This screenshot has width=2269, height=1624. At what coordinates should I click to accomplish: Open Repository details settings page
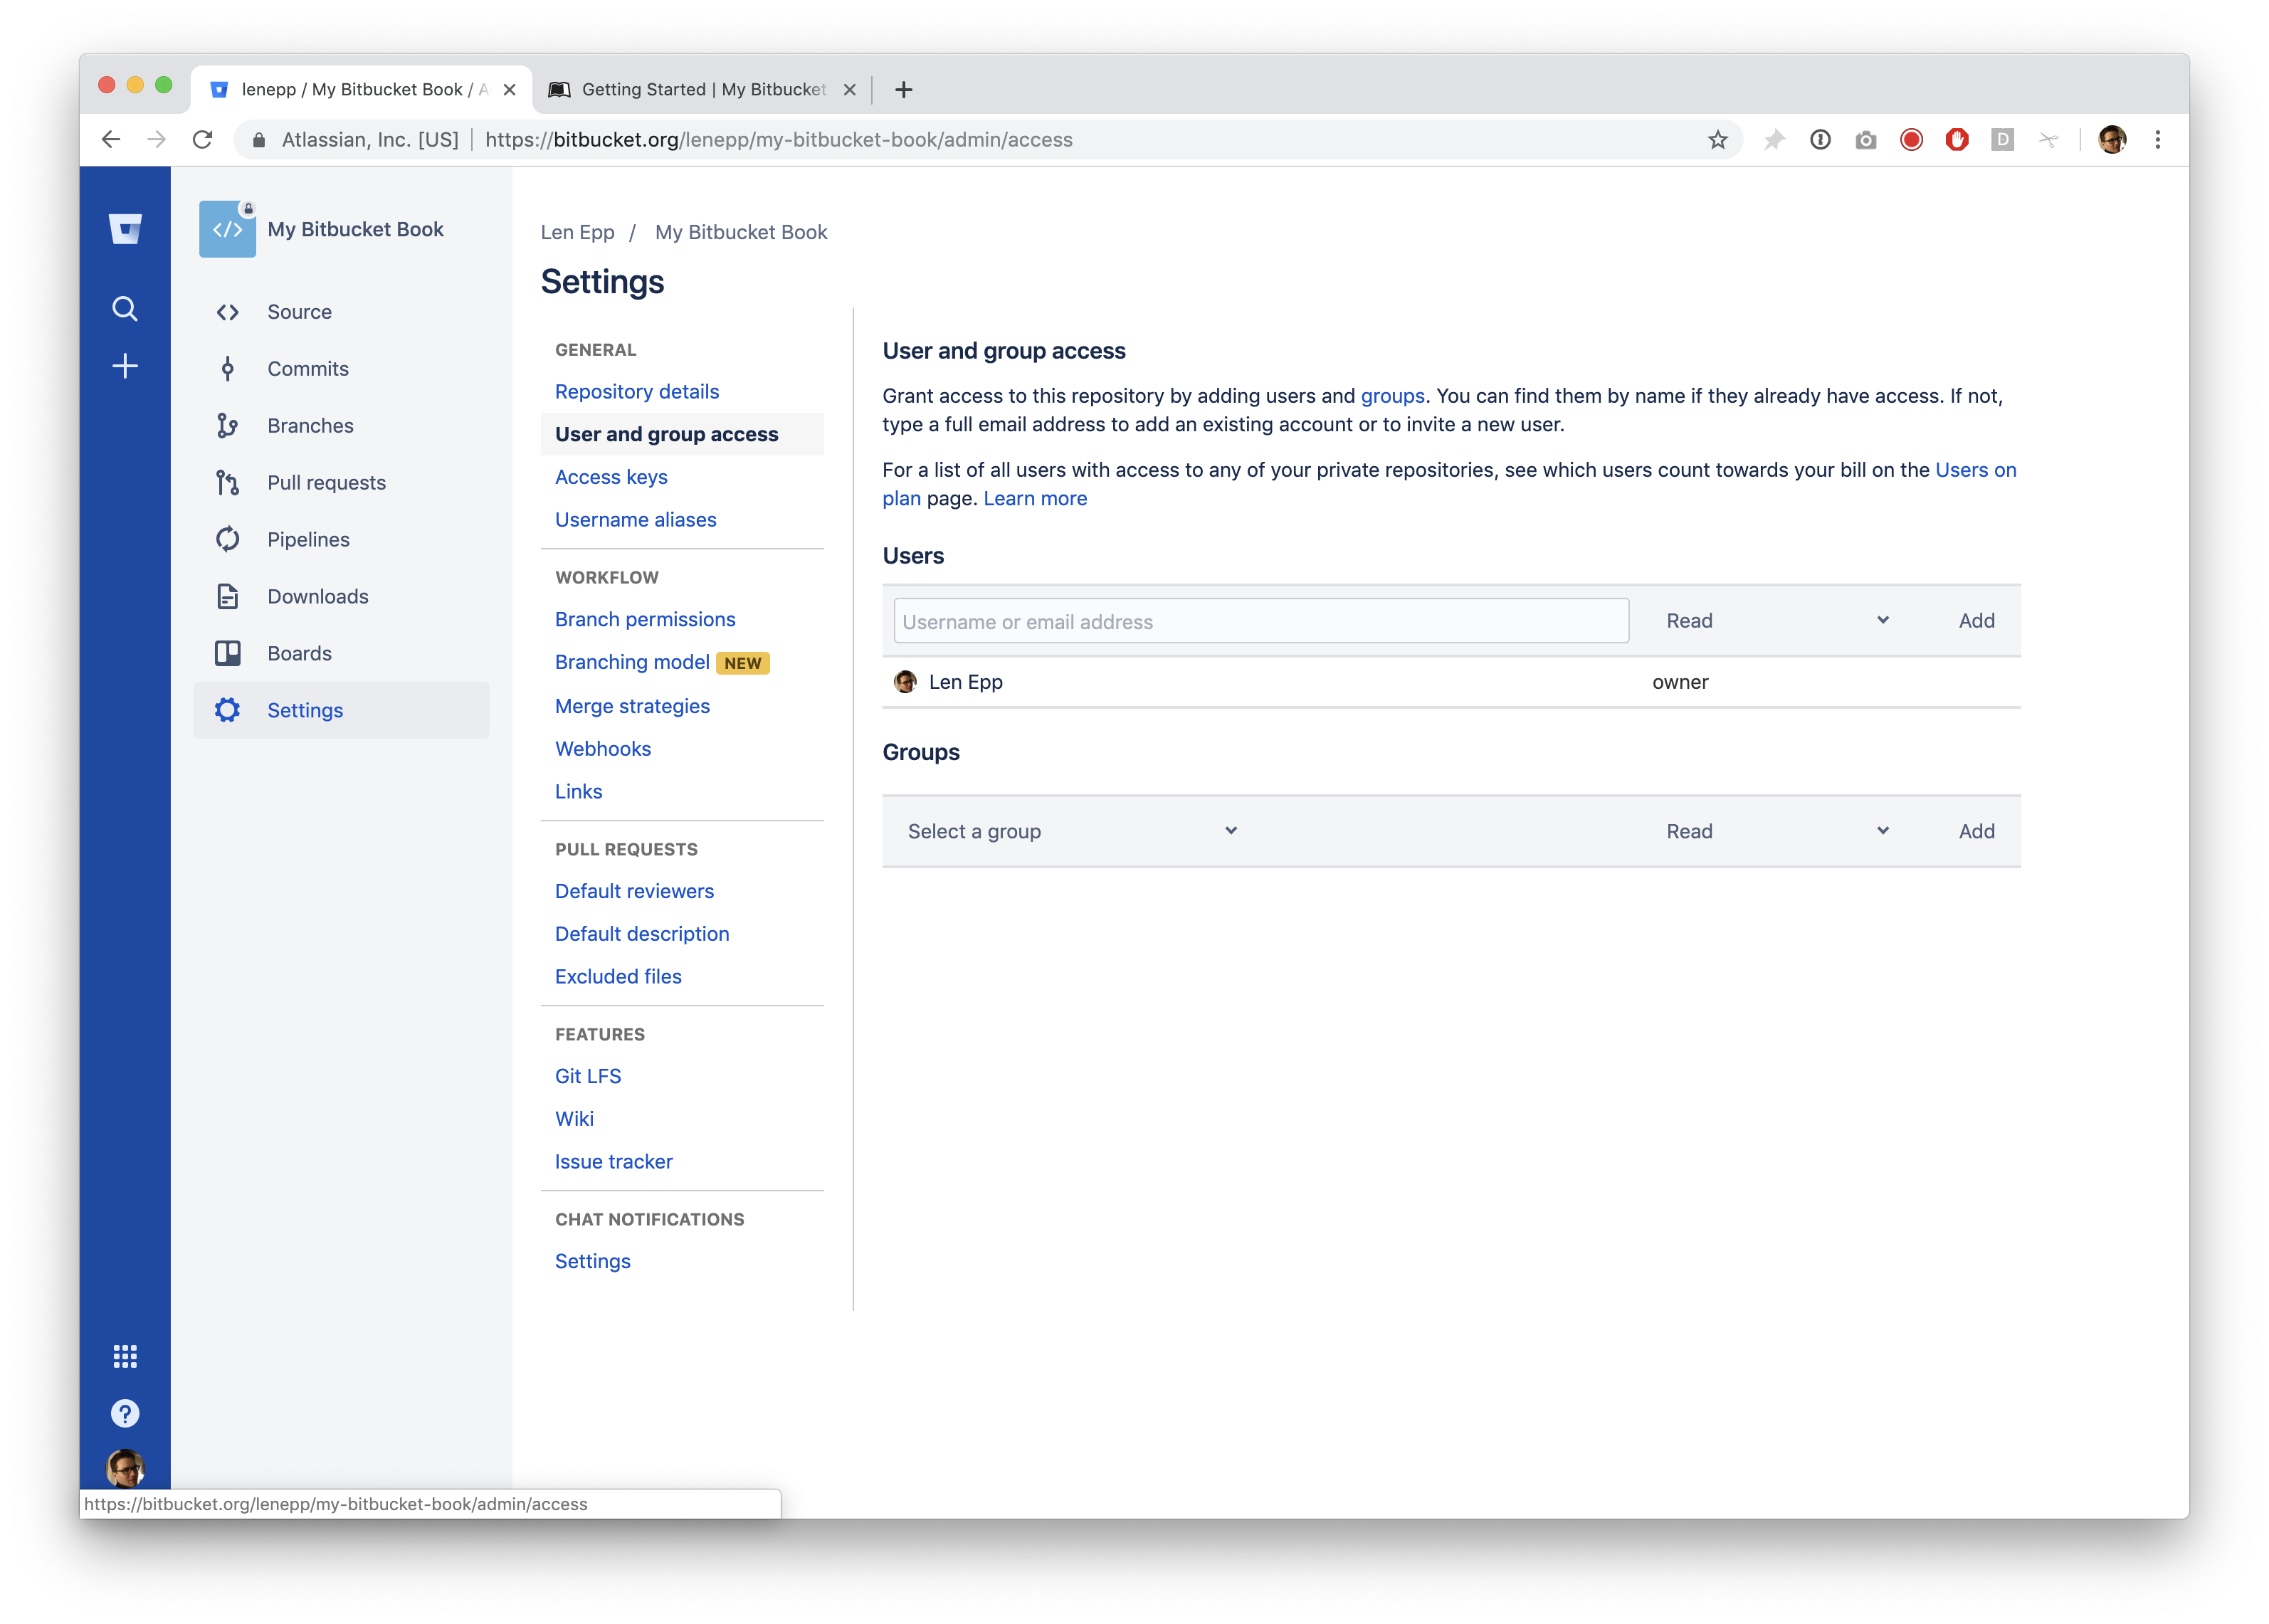(x=636, y=391)
